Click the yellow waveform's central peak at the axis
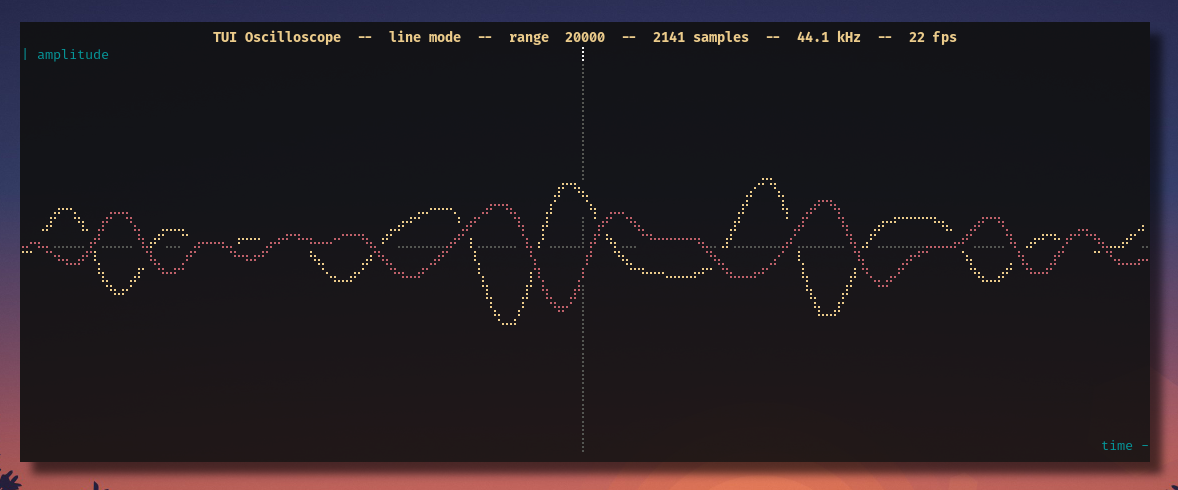1178x490 pixels. [570, 184]
